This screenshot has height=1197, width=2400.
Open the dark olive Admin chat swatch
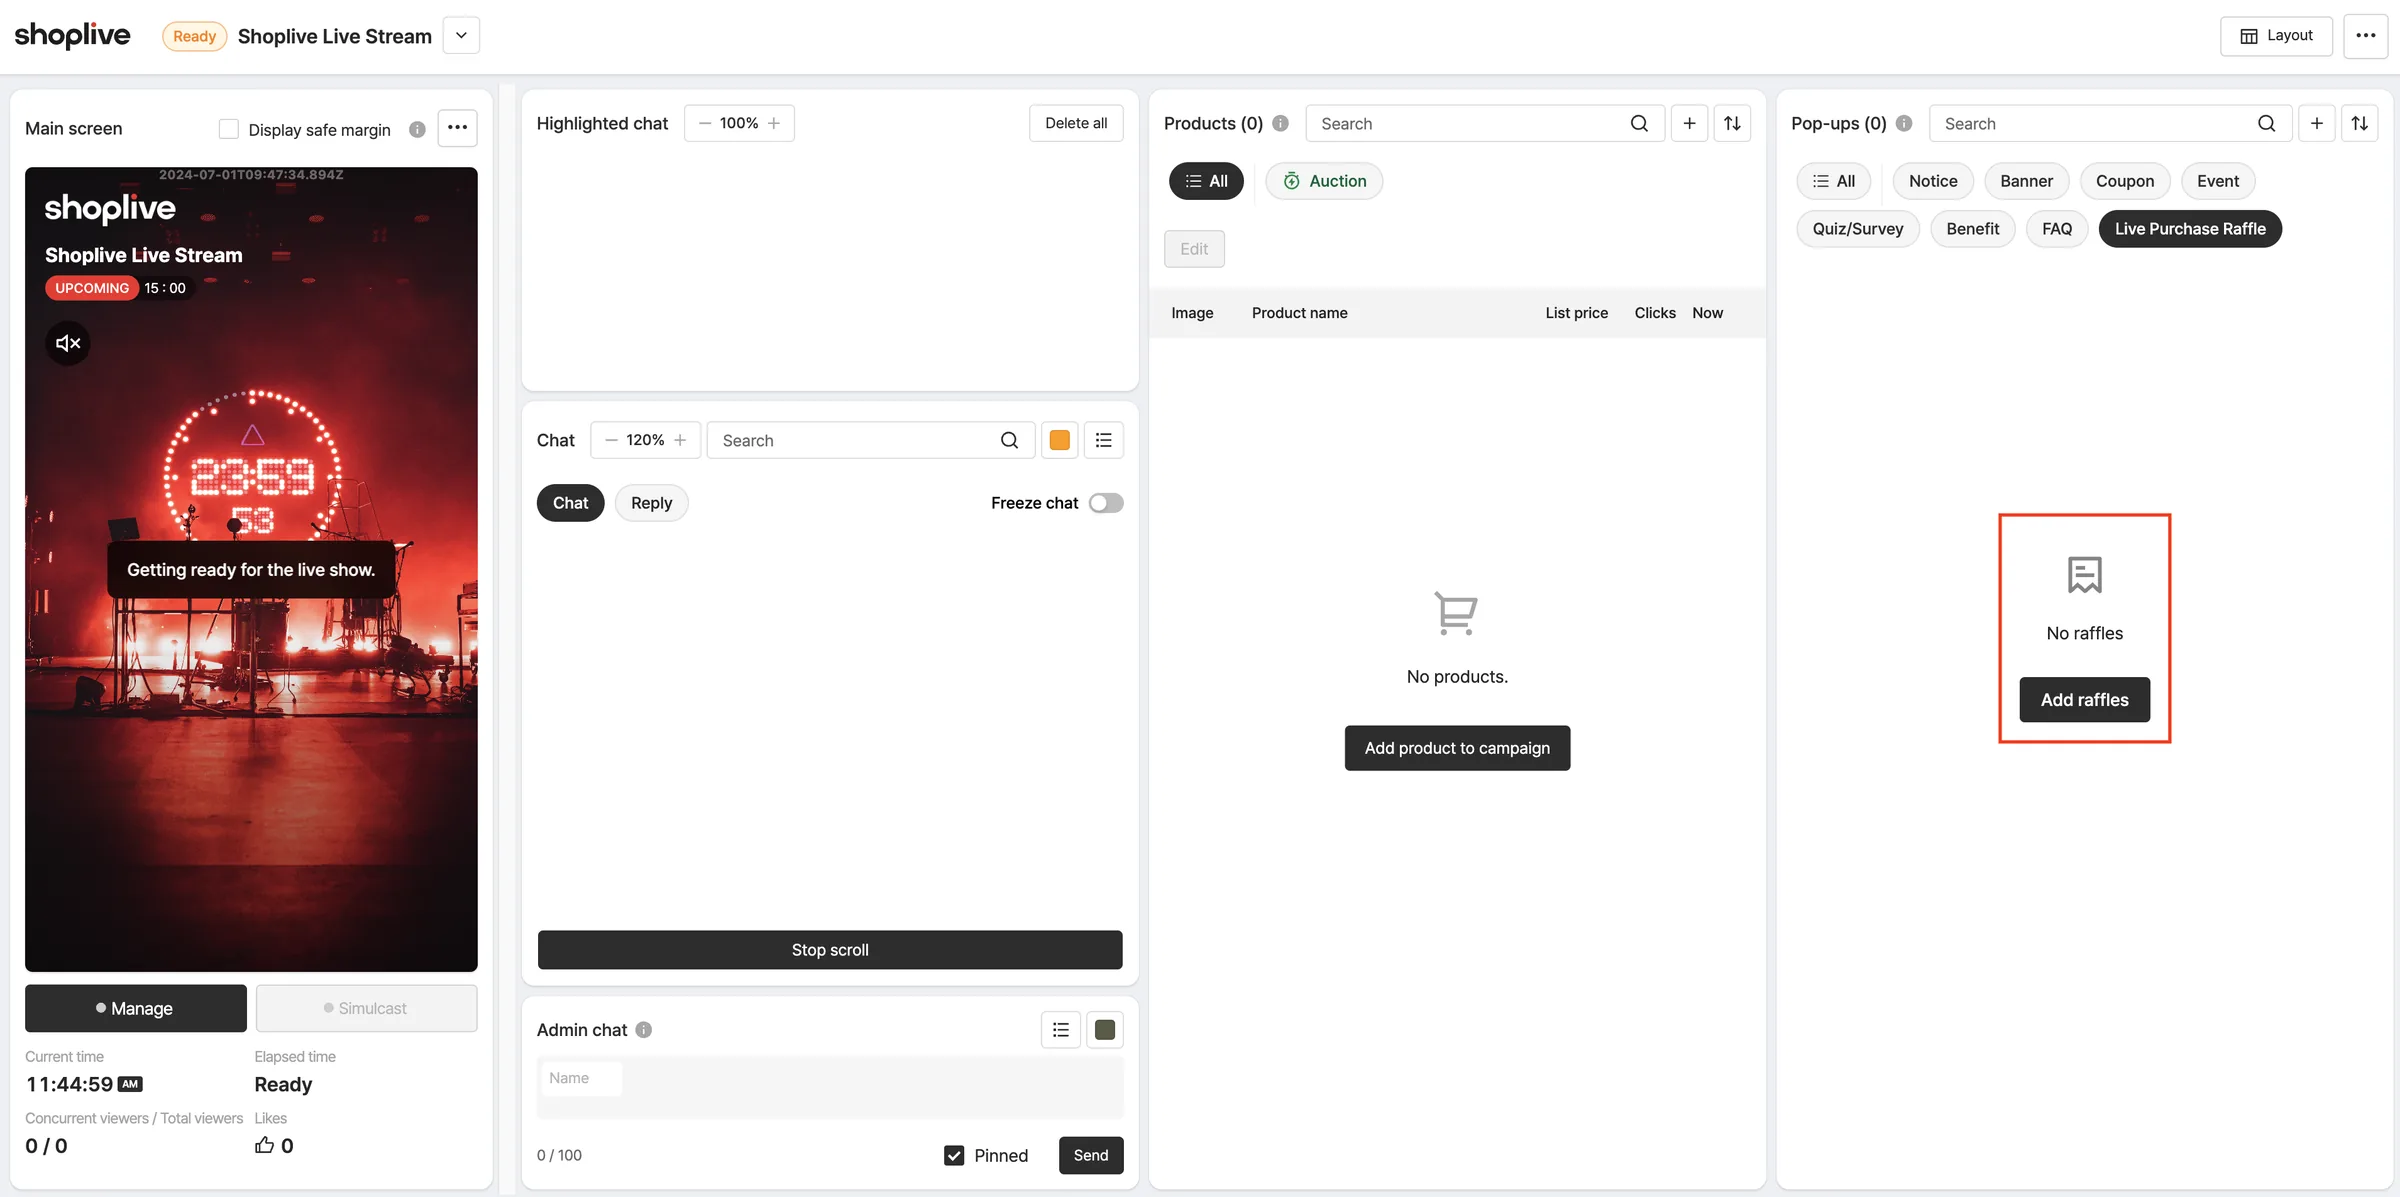(x=1104, y=1029)
